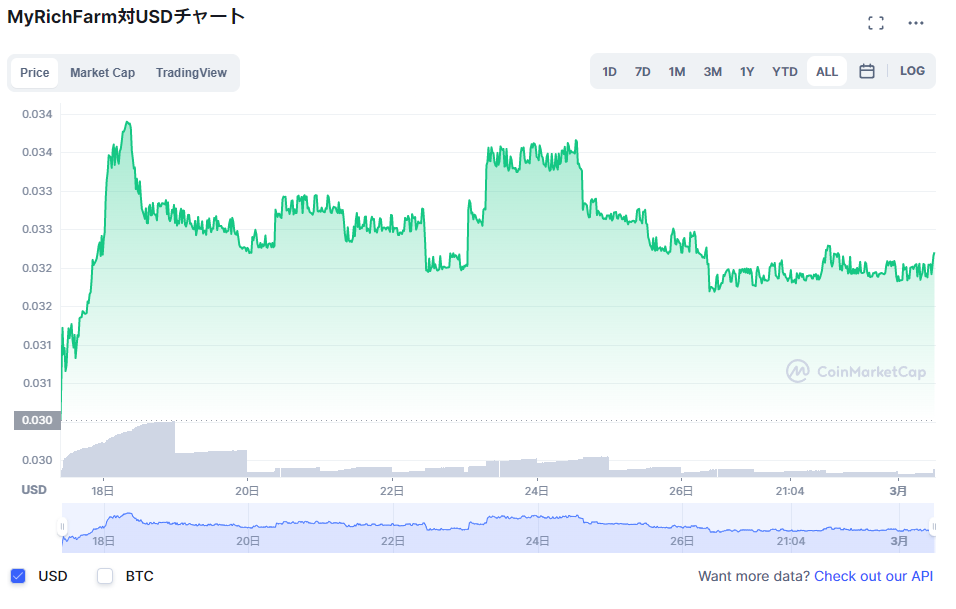This screenshot has height=609, width=956.
Task: Select the 1D time range
Action: click(609, 72)
